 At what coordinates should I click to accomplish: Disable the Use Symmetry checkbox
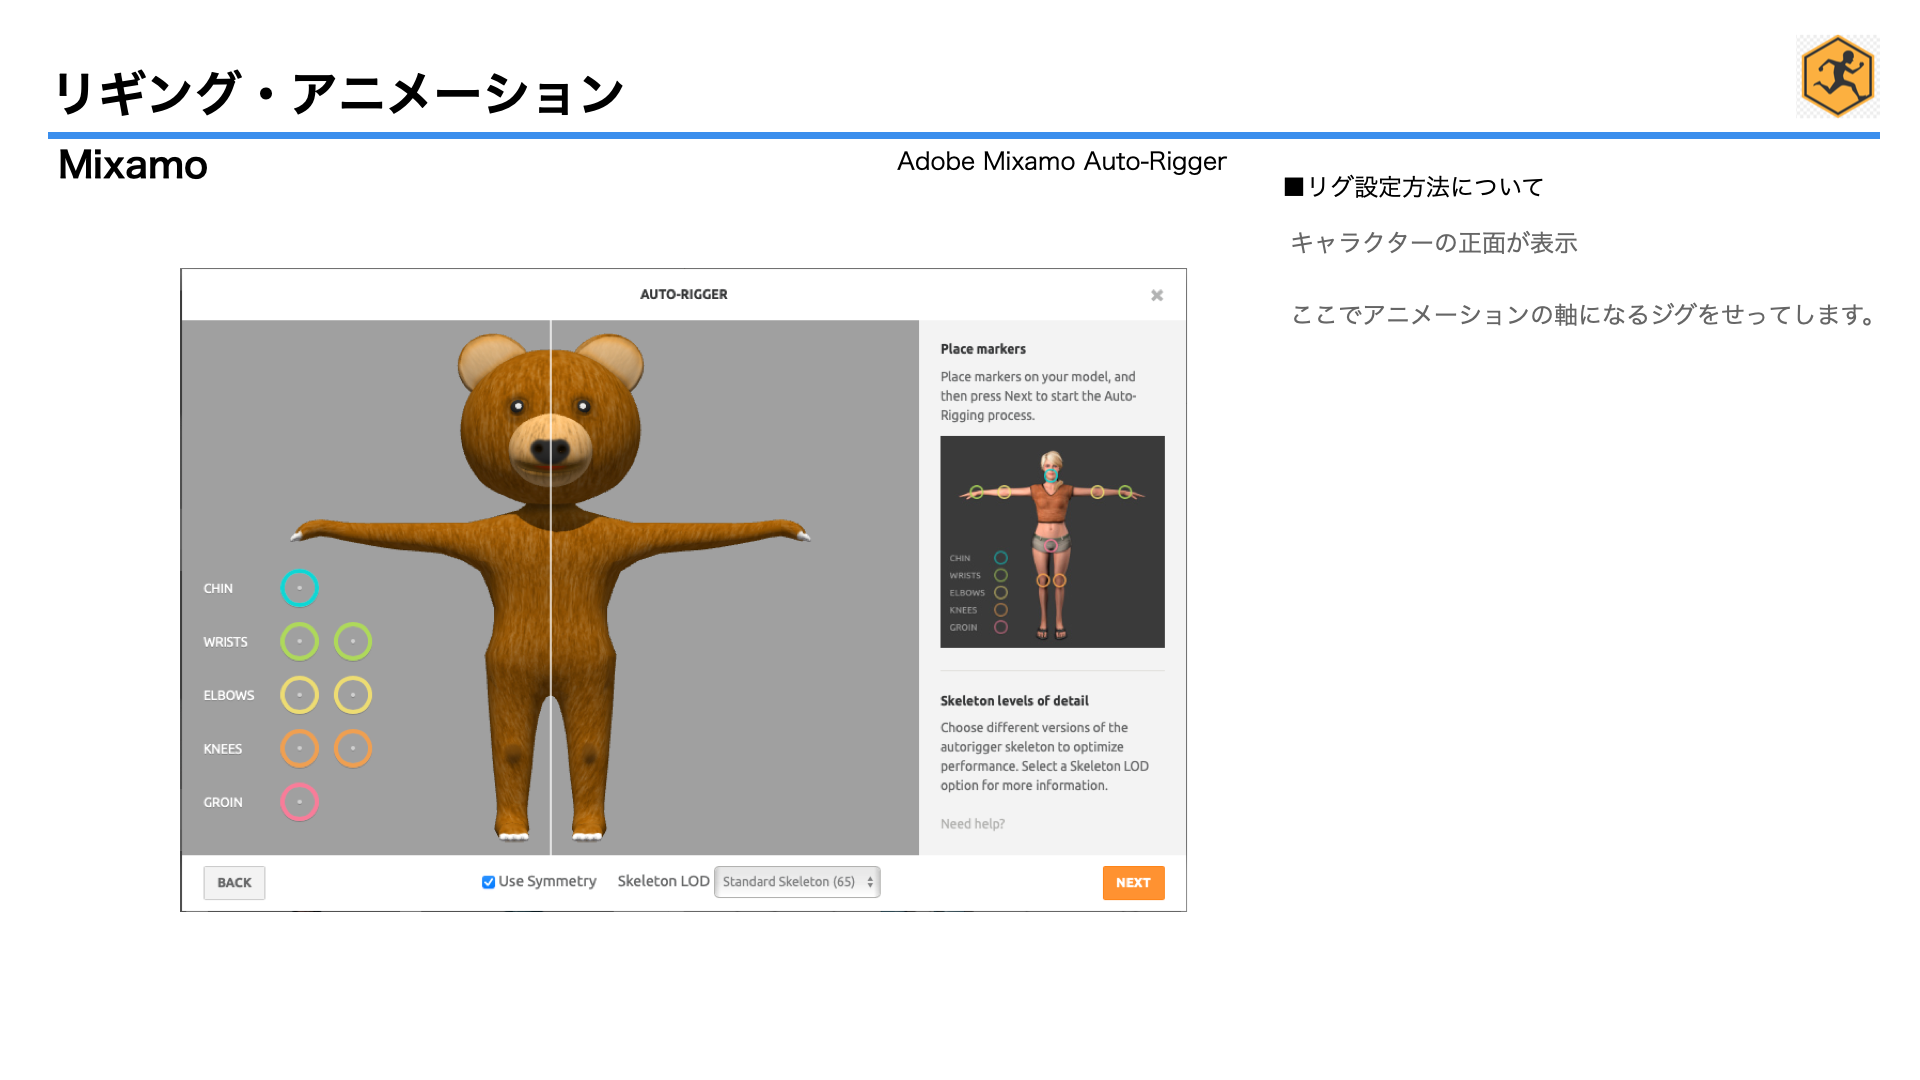[488, 882]
